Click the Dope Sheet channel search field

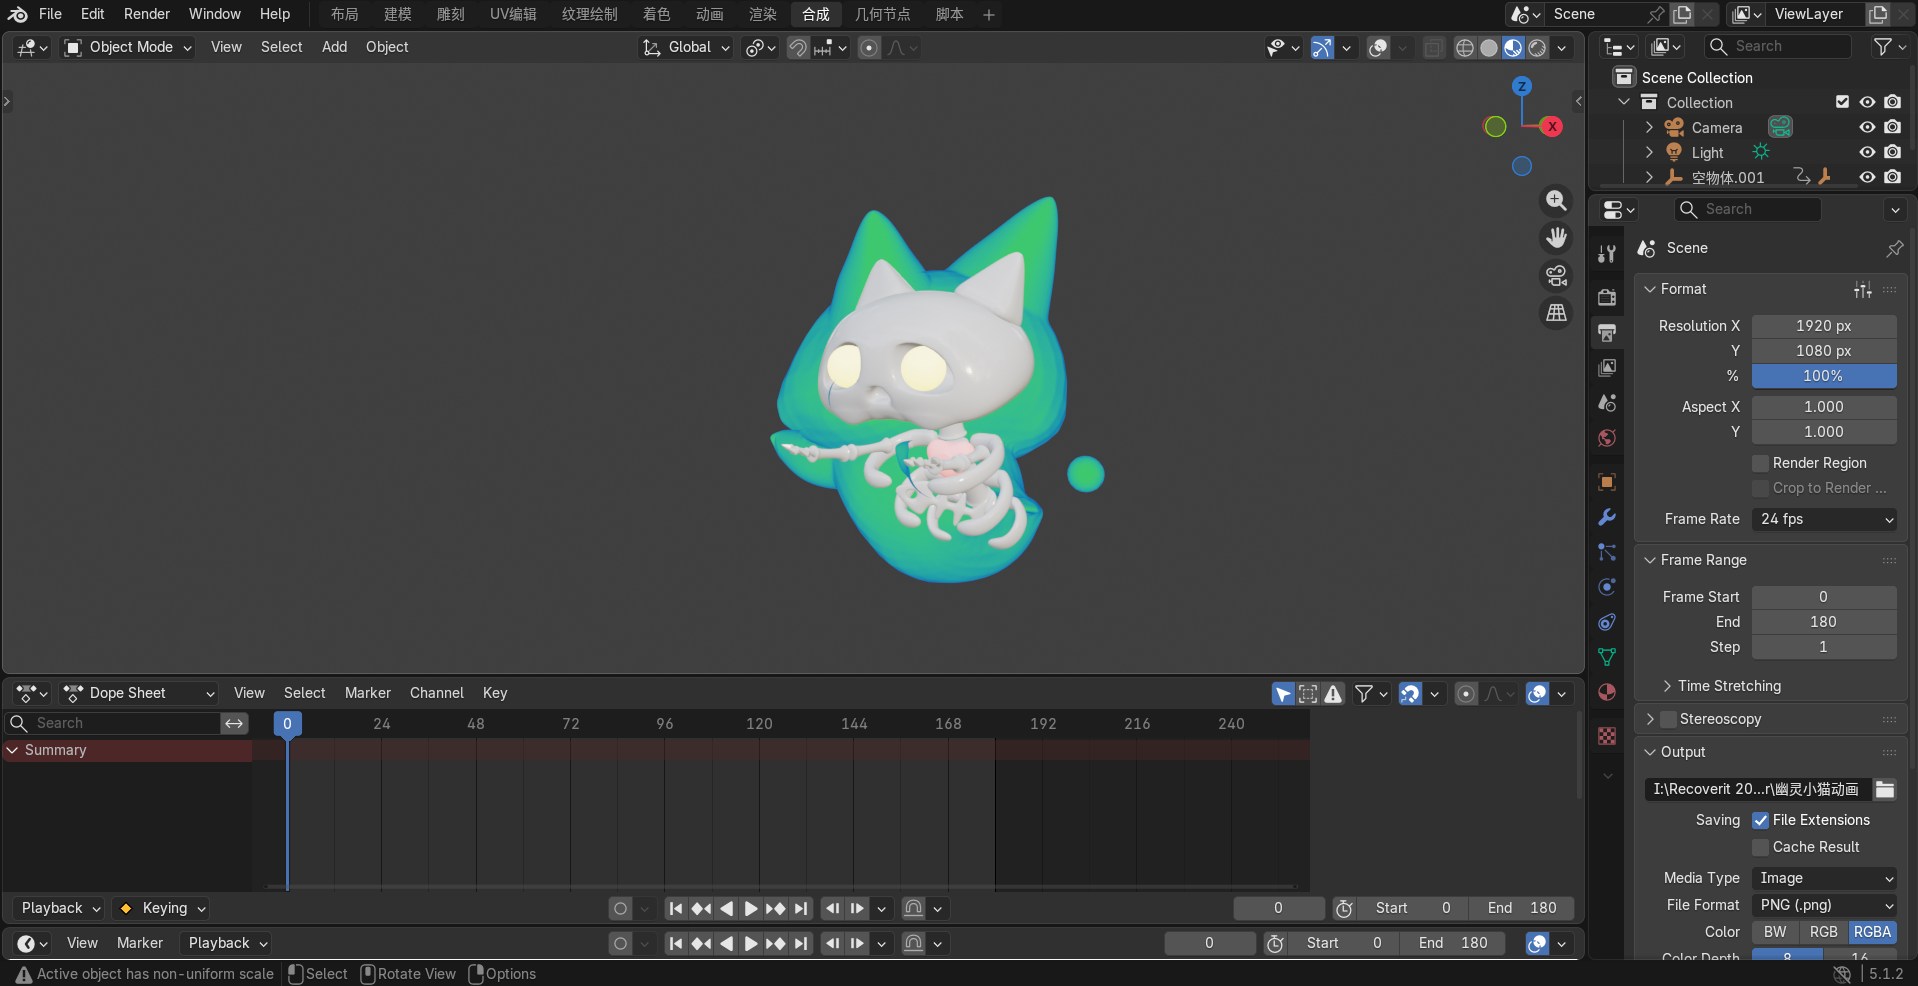113,723
